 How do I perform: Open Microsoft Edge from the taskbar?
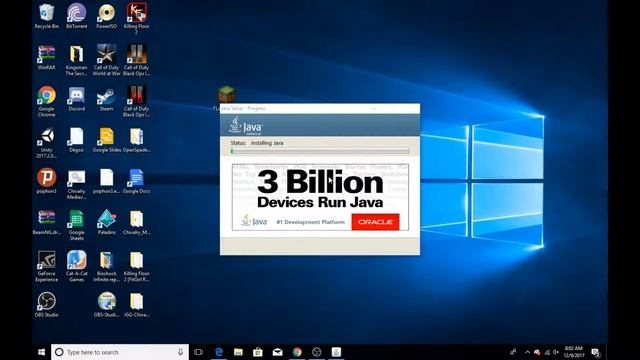tap(219, 352)
